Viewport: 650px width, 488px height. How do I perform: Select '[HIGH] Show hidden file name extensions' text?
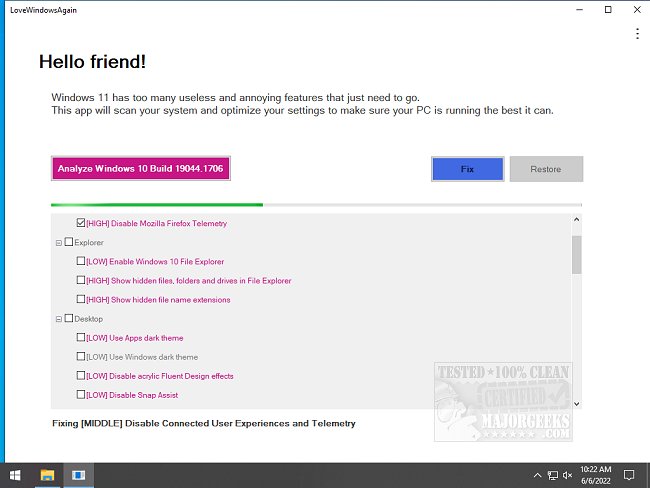tap(158, 300)
